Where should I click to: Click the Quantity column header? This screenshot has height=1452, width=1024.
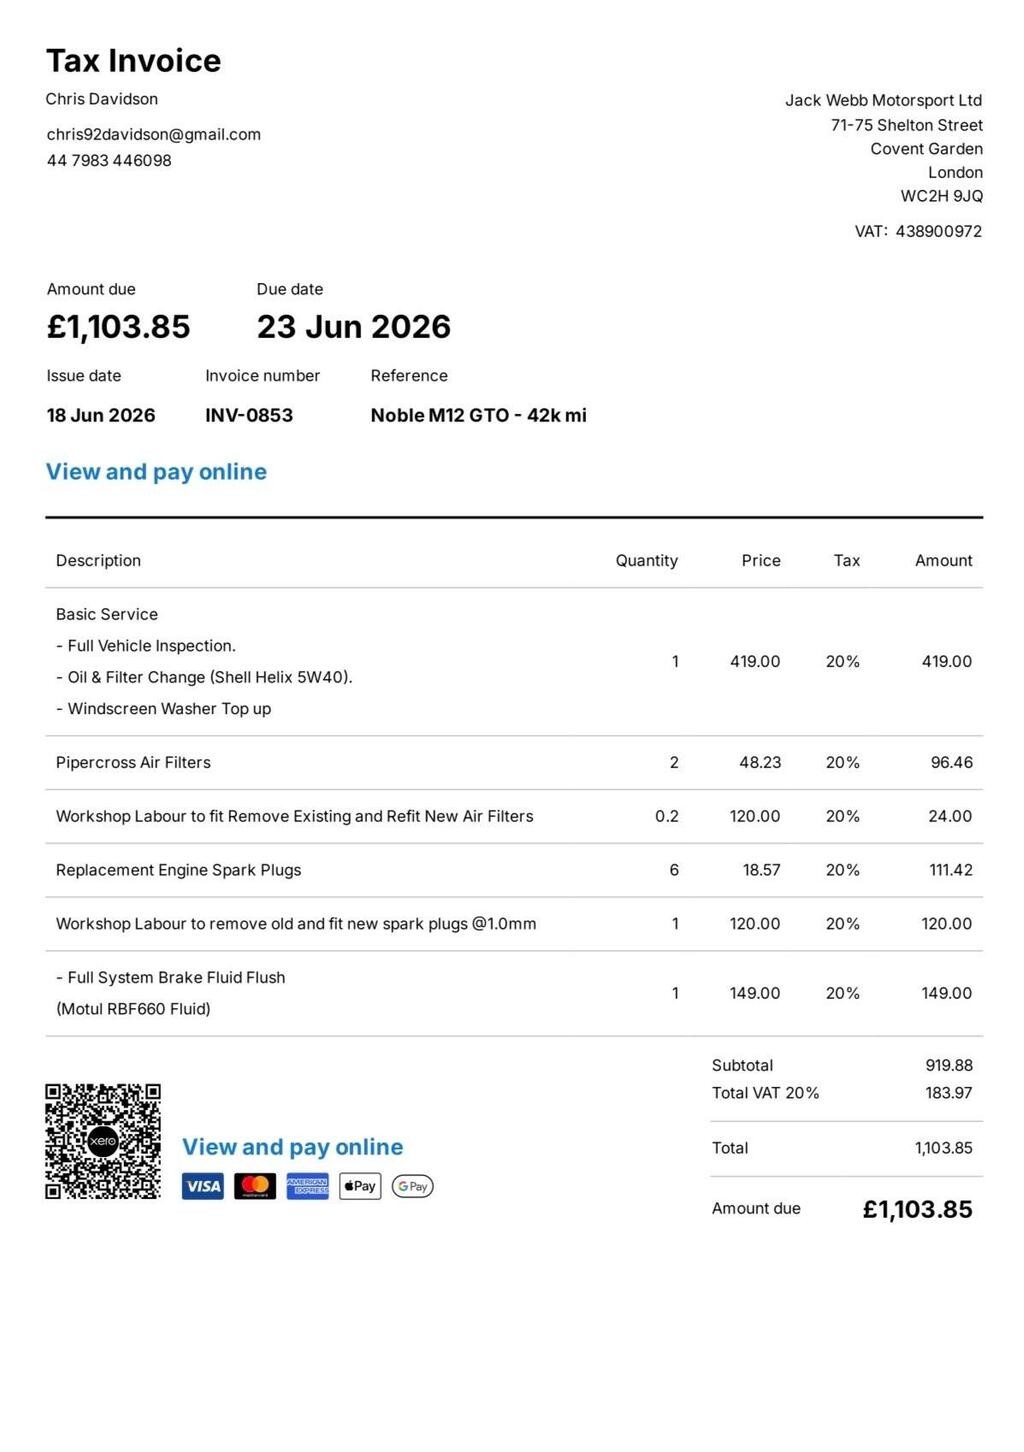tap(646, 561)
